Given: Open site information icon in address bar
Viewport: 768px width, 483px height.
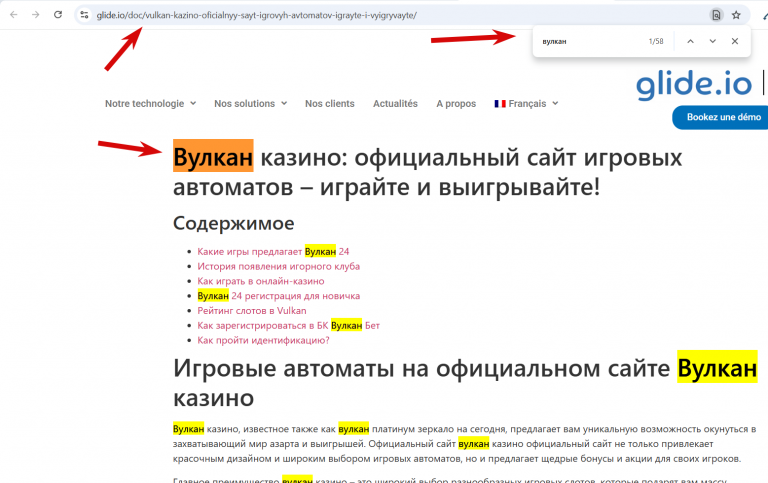Looking at the screenshot, I should (84, 15).
